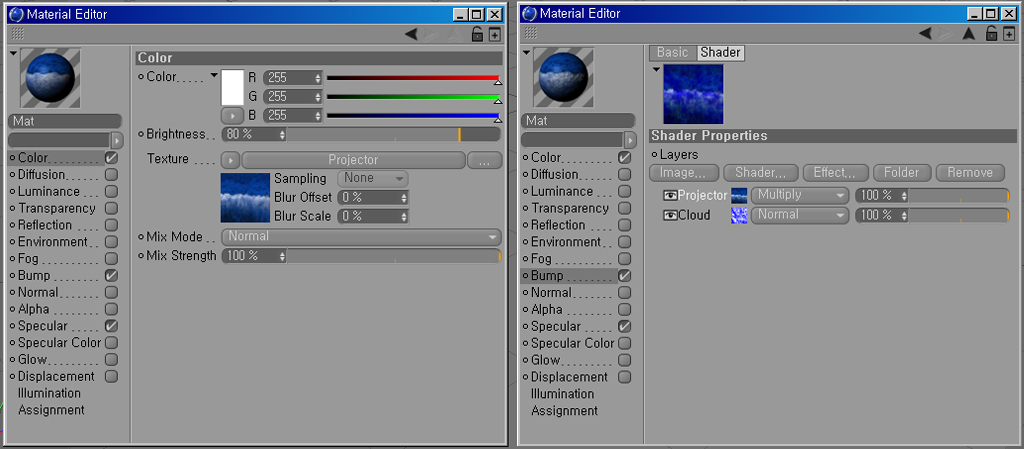Select Glow channel in right editor

[545, 360]
